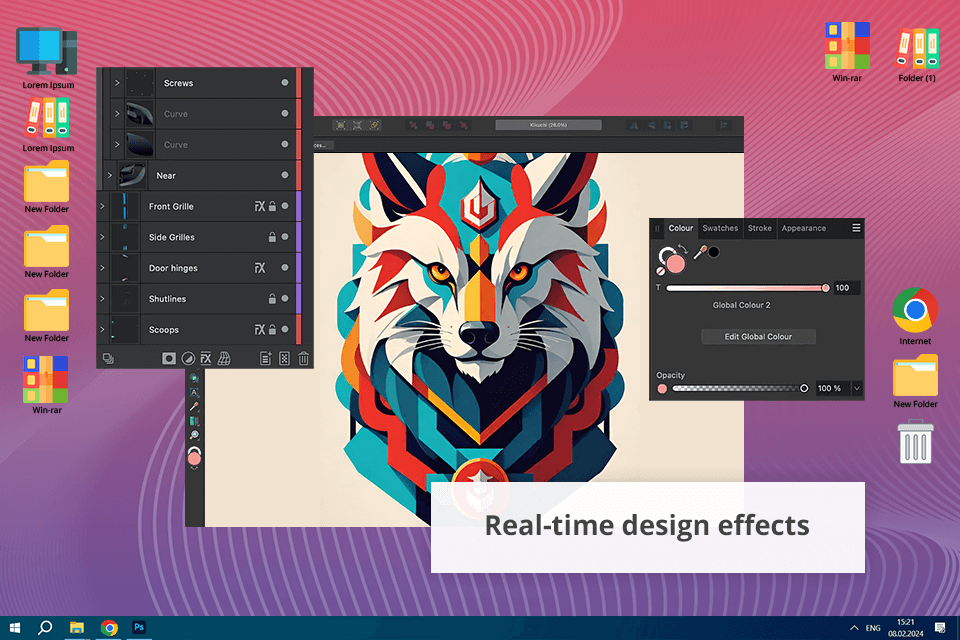Screen dimensions: 960x640
Task: Add a pixel layer with the checkered icon
Action: pos(284,358)
